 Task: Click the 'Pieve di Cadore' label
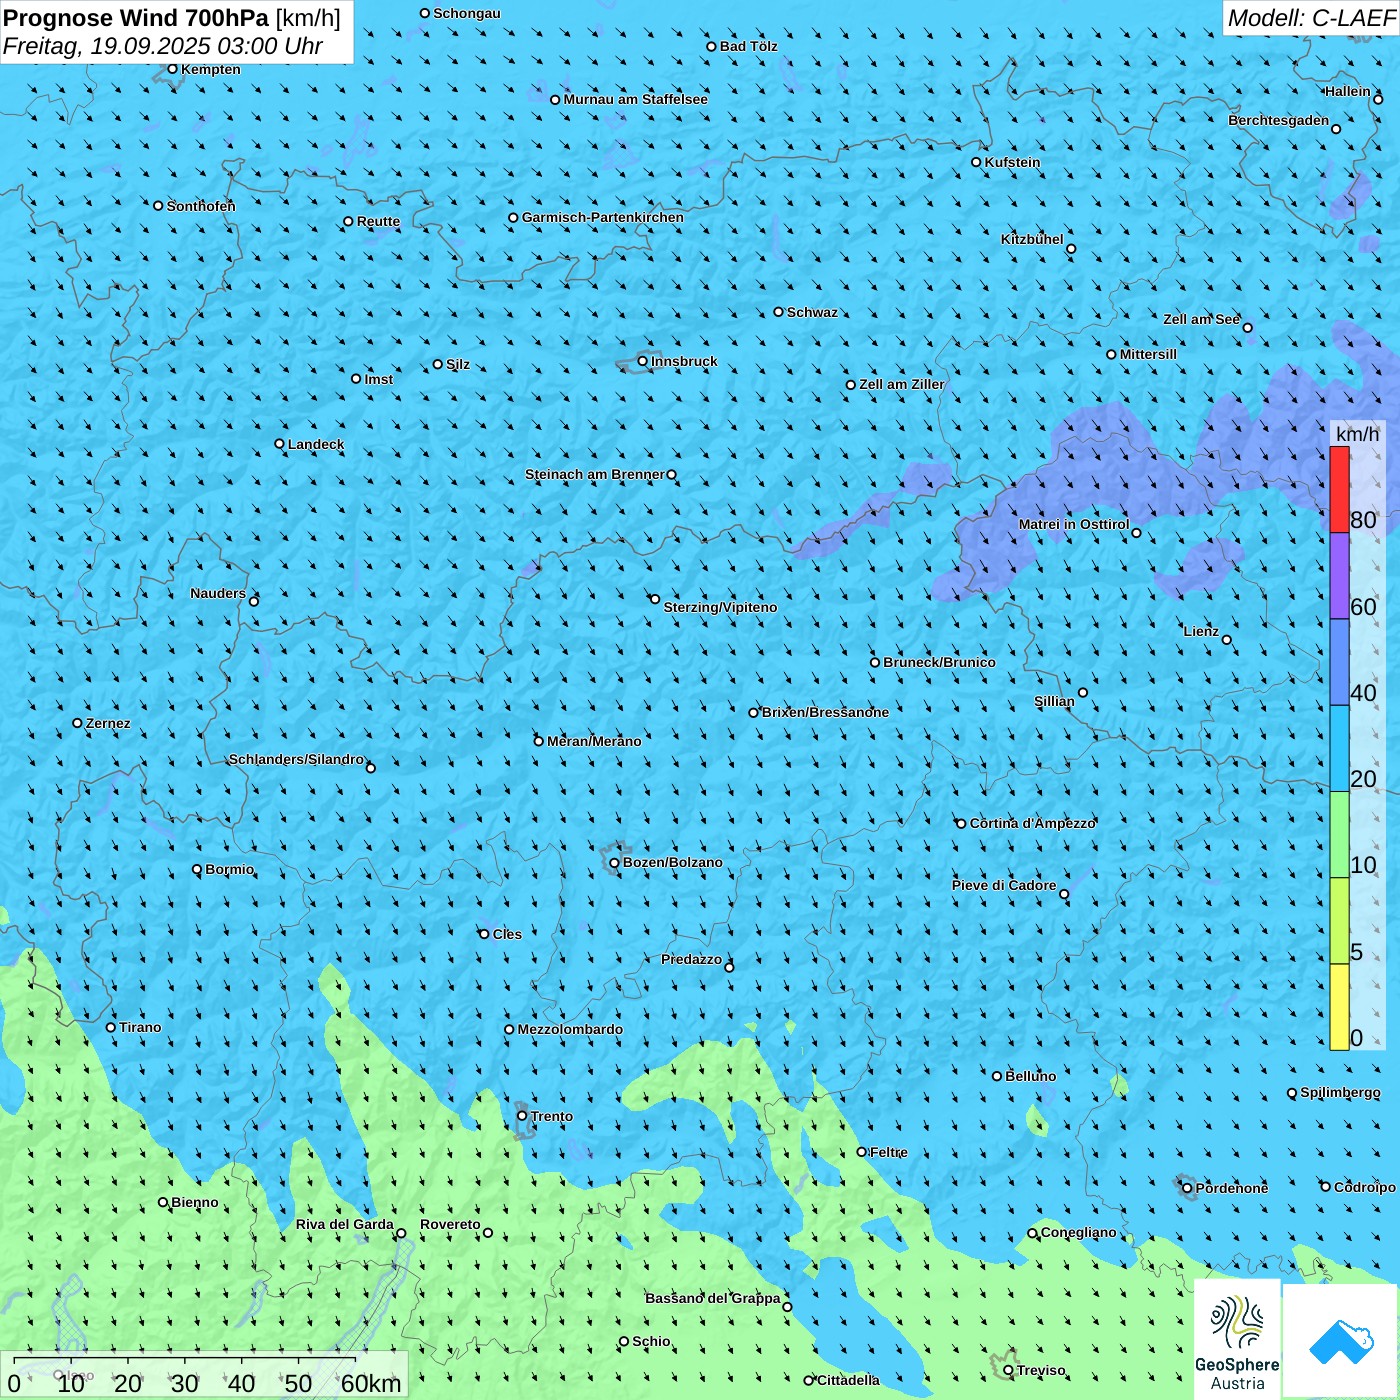pyautogui.click(x=1004, y=885)
